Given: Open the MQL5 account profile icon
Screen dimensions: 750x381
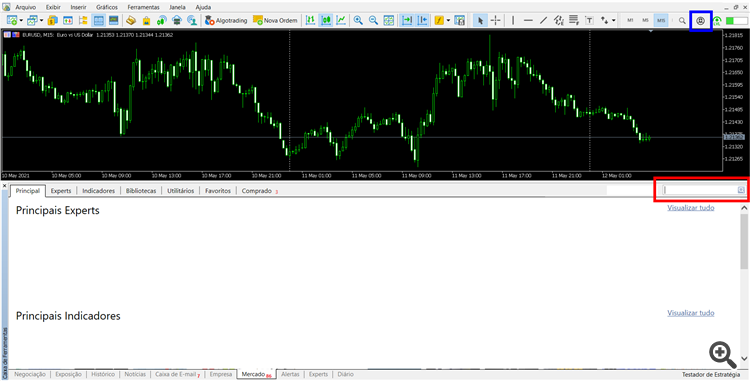Looking at the screenshot, I should pos(700,21).
